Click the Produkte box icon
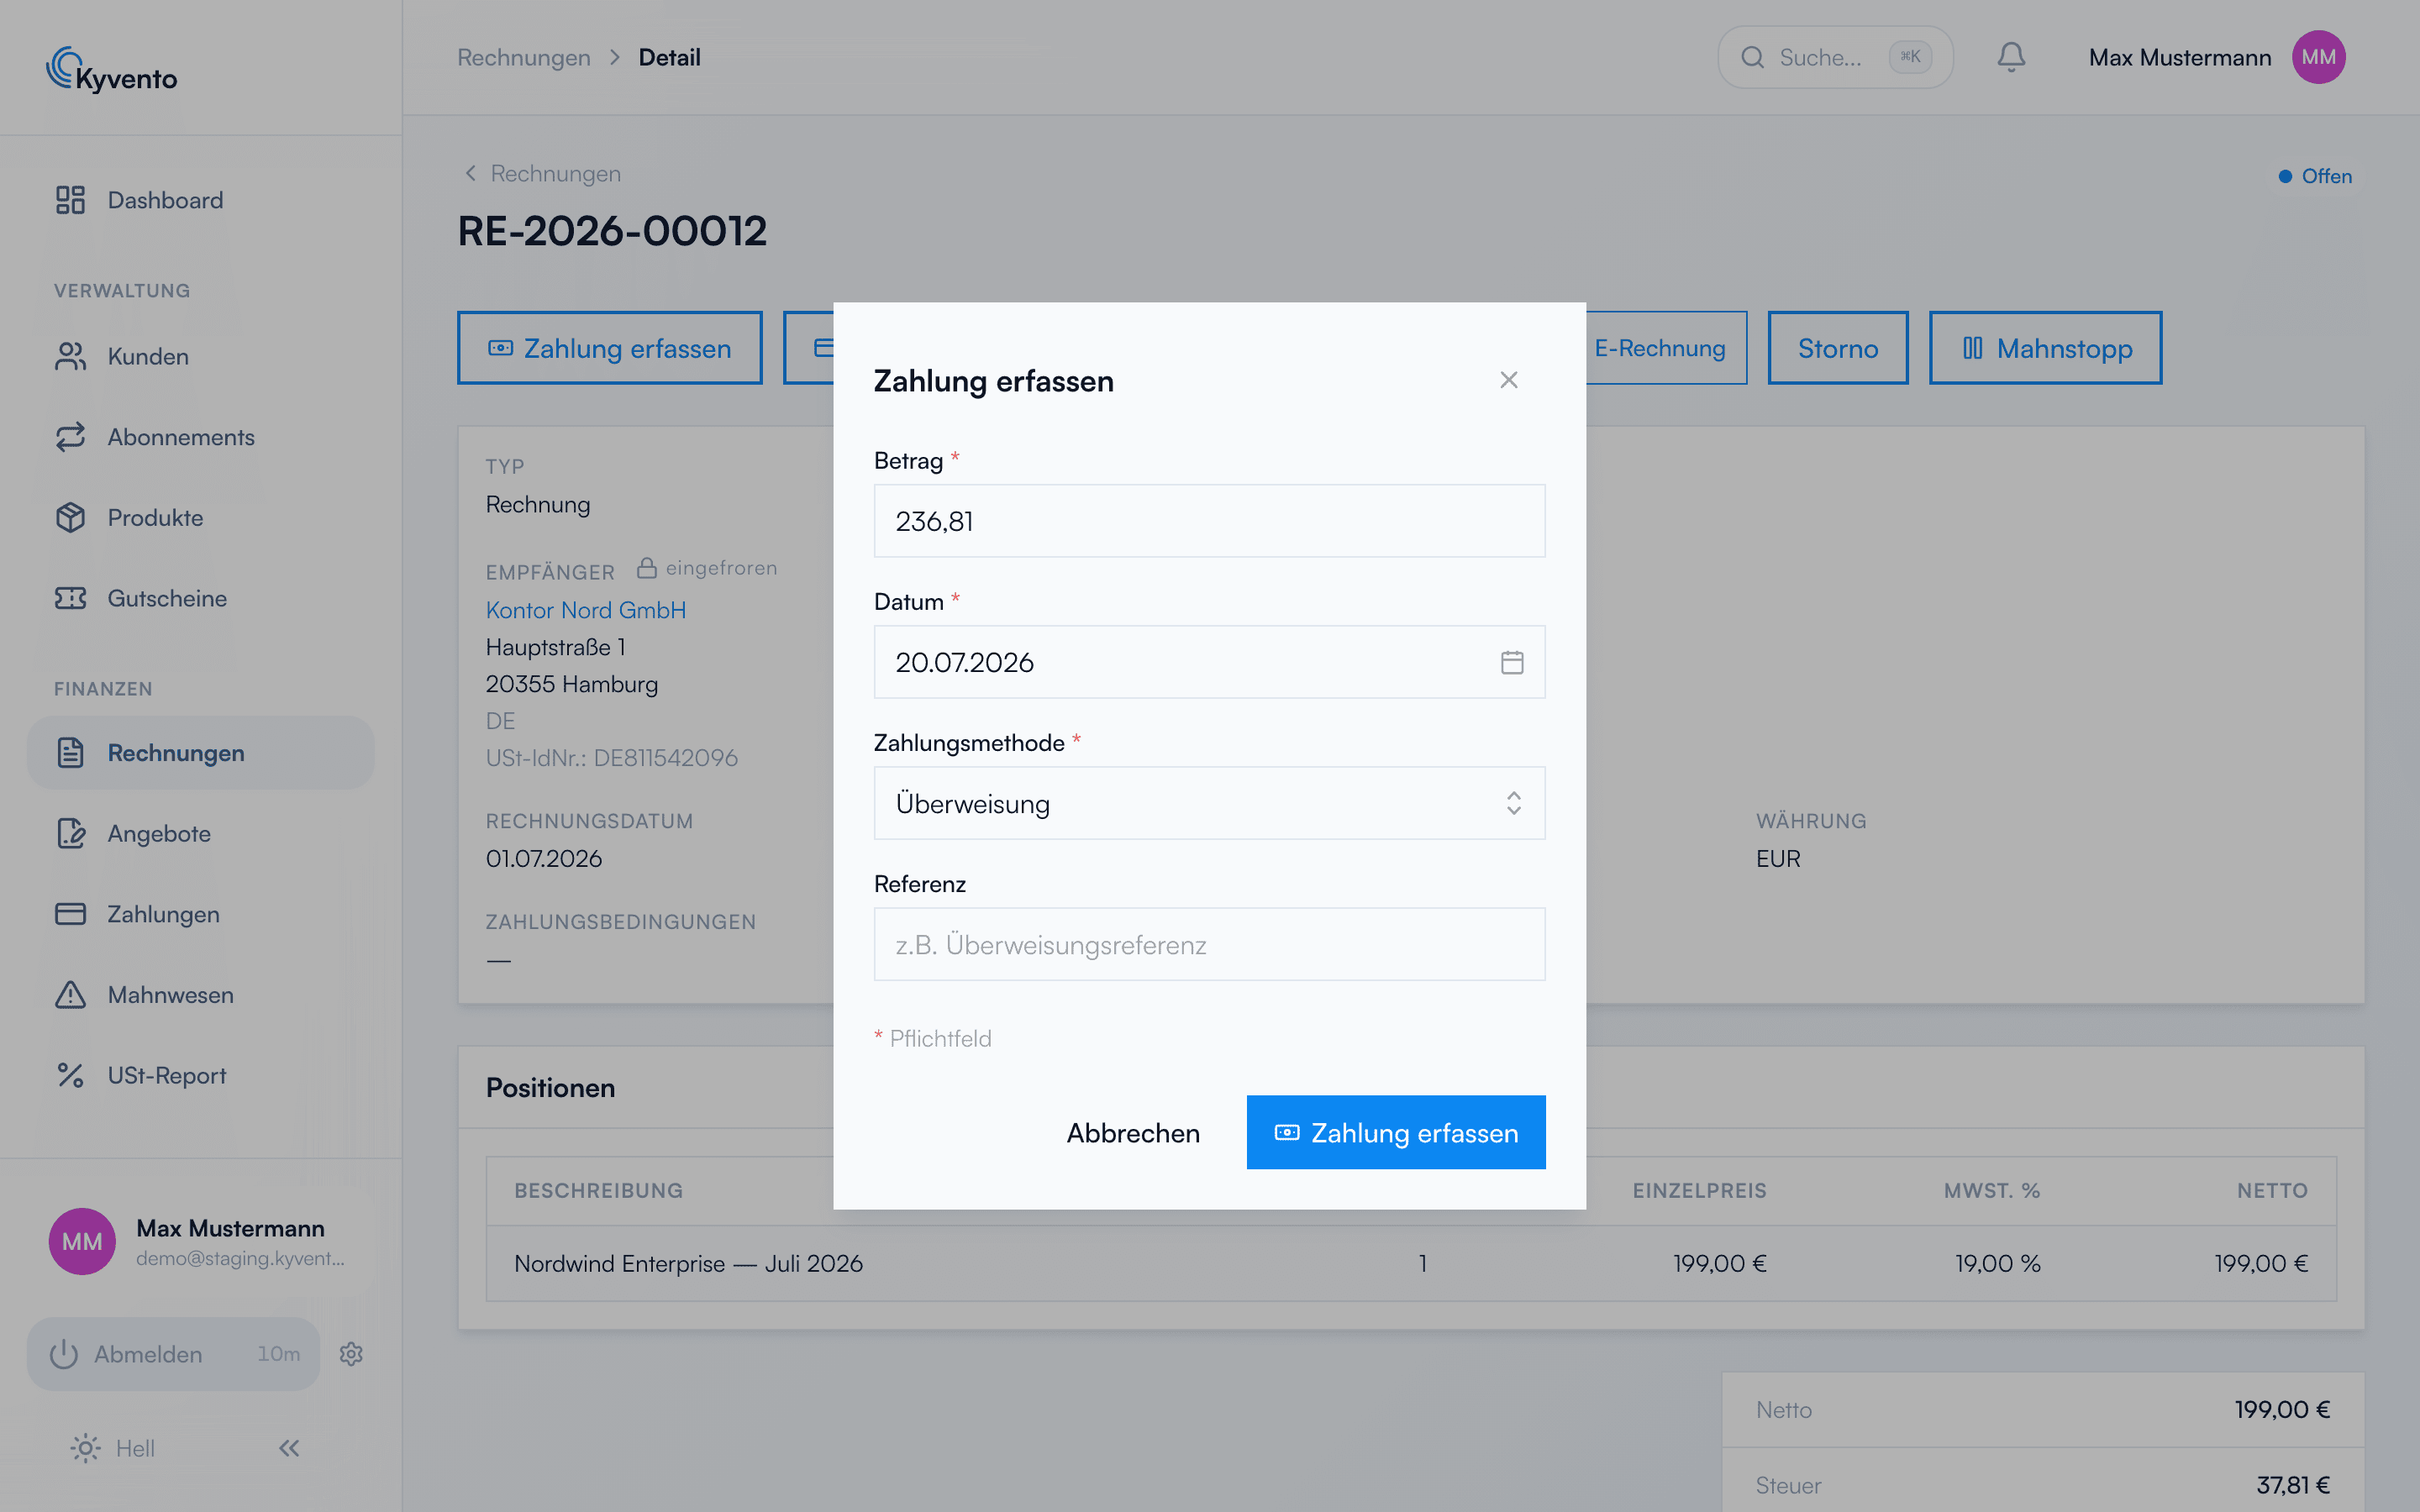 [x=70, y=518]
